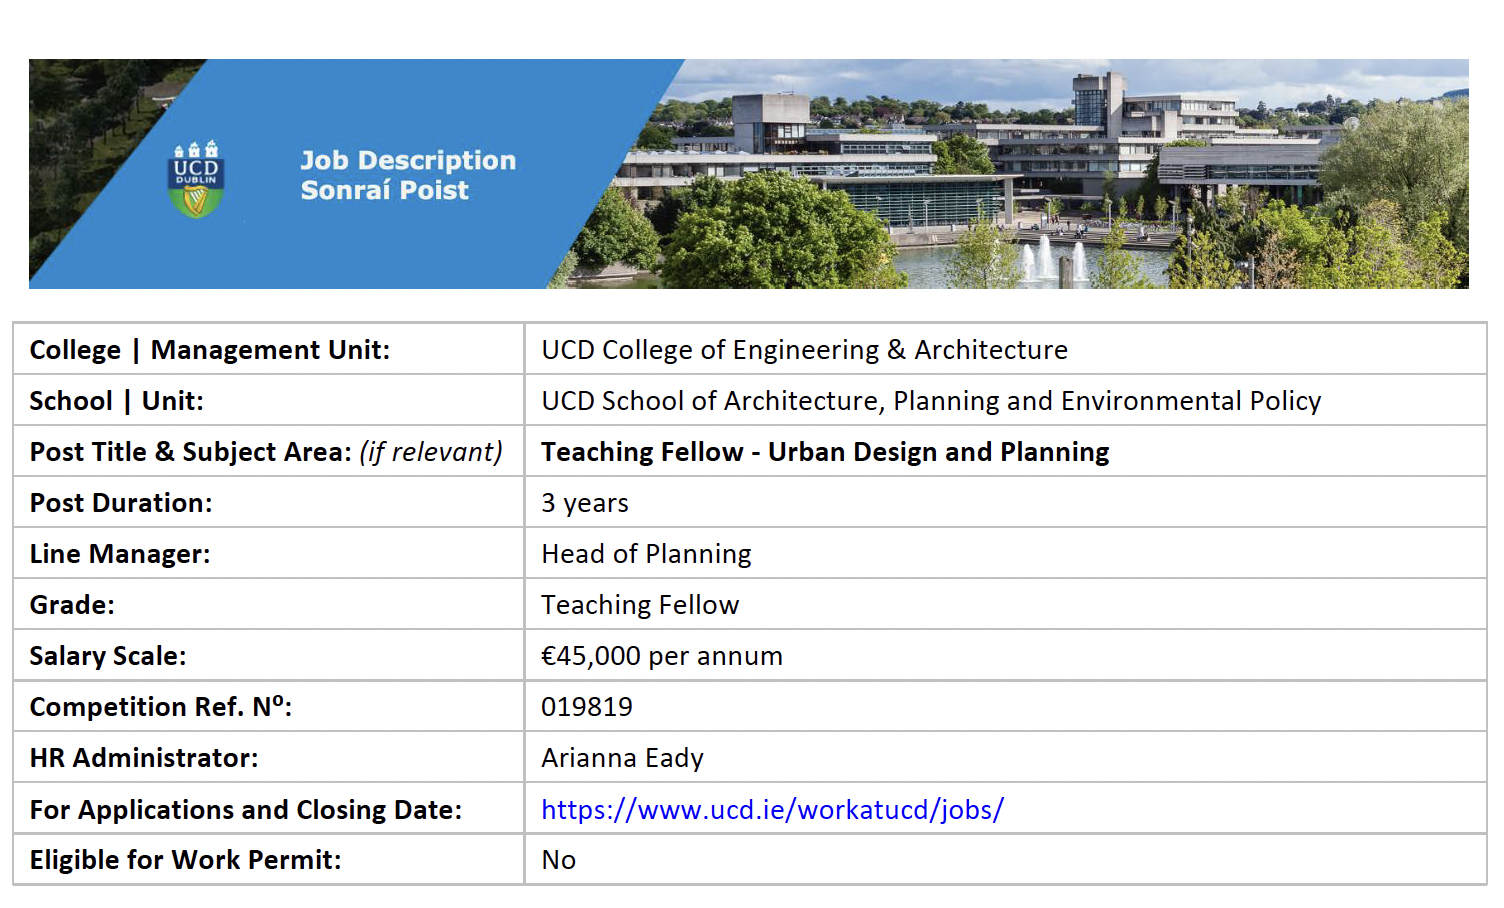The height and width of the screenshot is (908, 1504).
Task: Select the reference number '019819'
Action: (x=587, y=707)
